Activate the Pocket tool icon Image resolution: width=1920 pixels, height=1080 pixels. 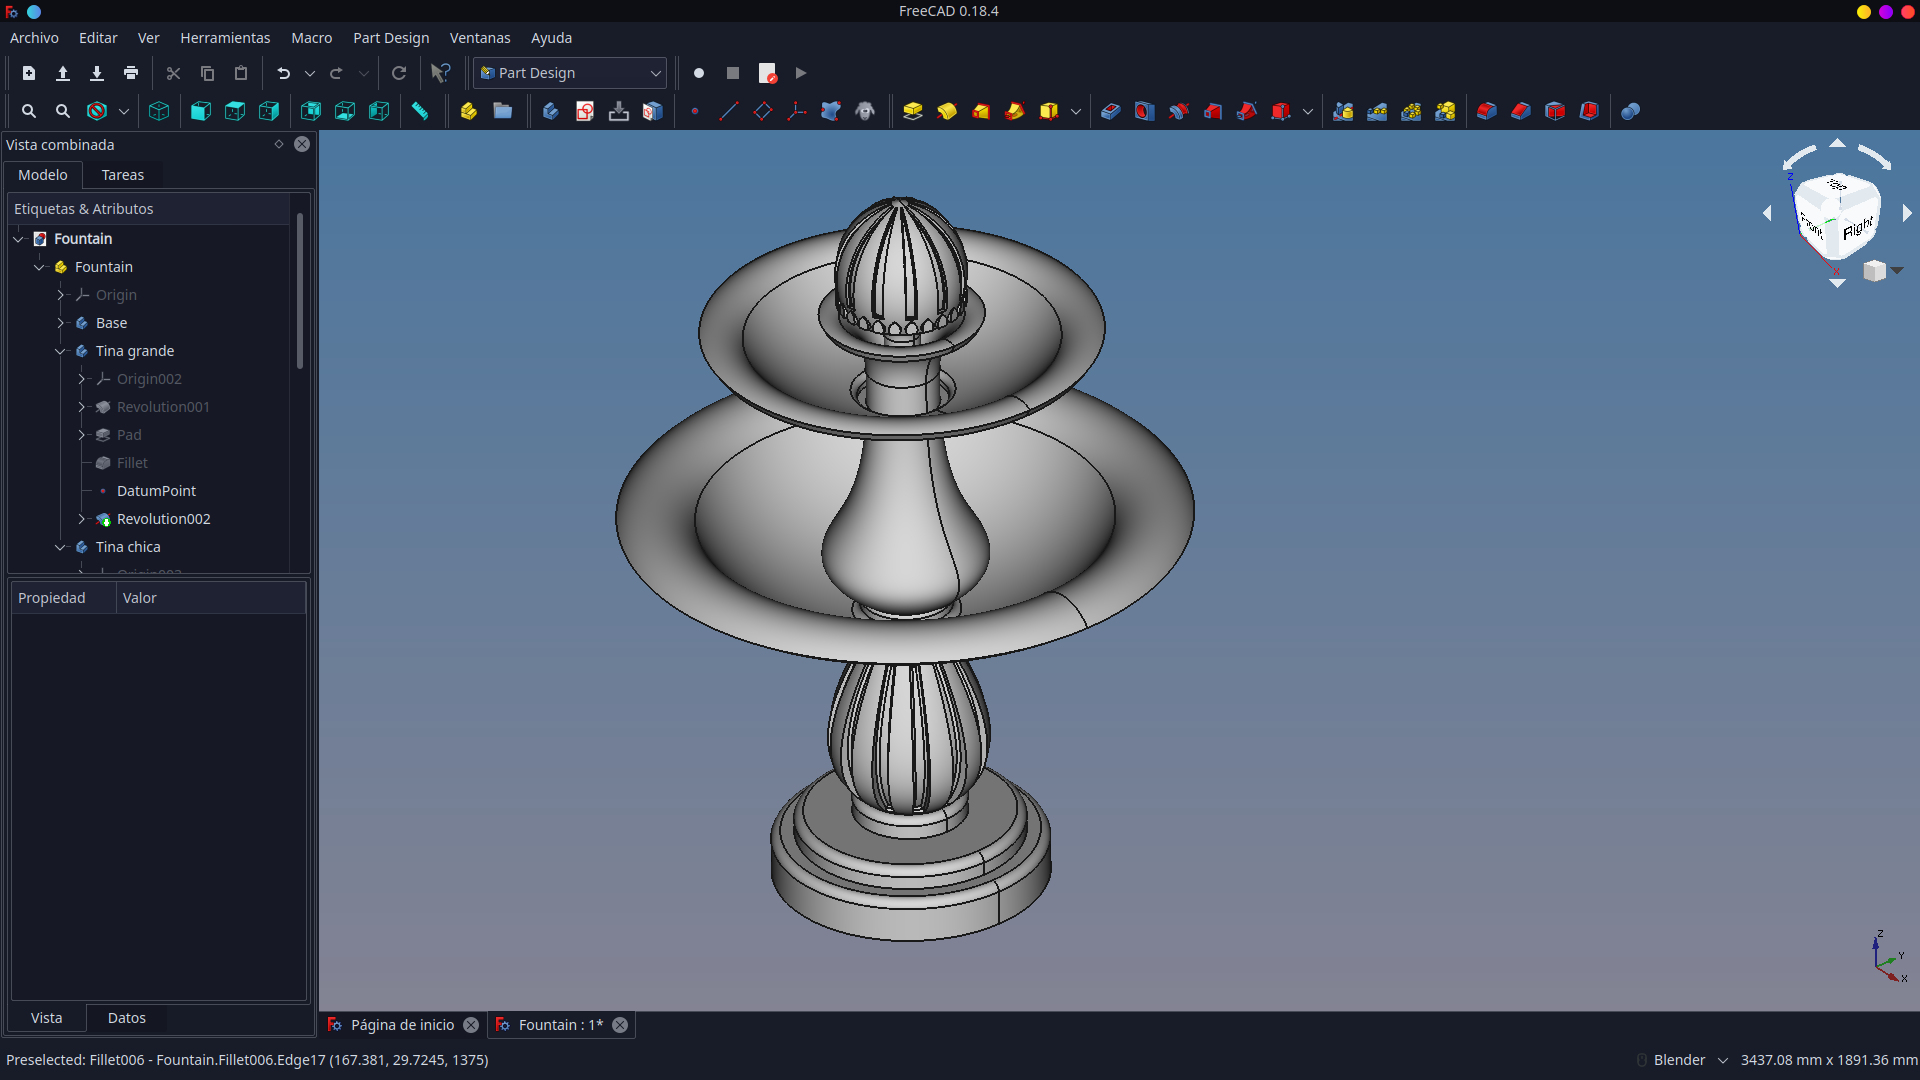coord(1110,111)
